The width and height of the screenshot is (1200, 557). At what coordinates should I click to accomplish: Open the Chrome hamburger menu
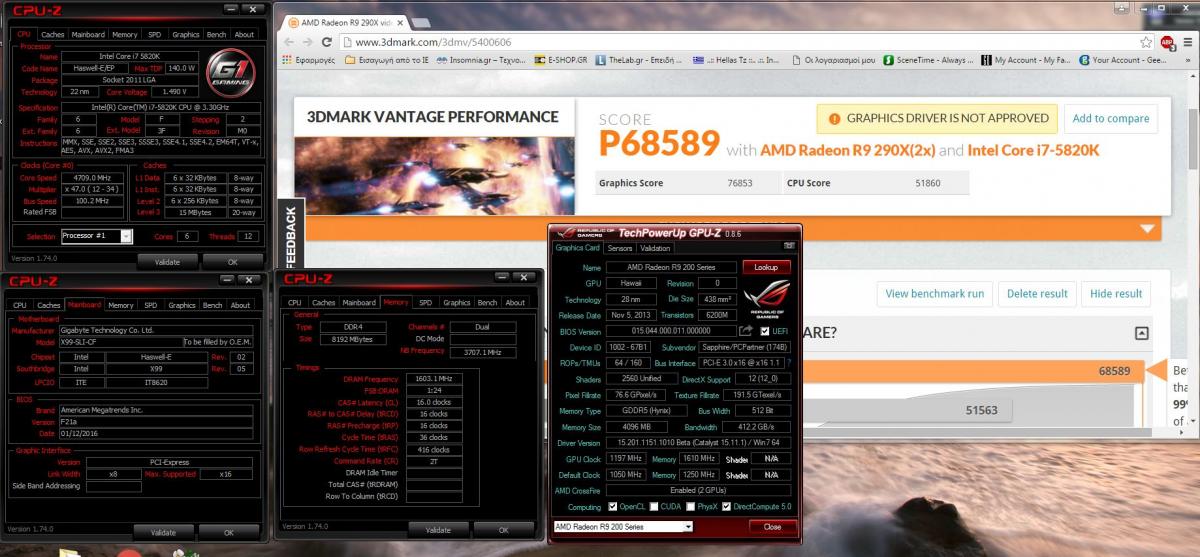(x=1186, y=42)
